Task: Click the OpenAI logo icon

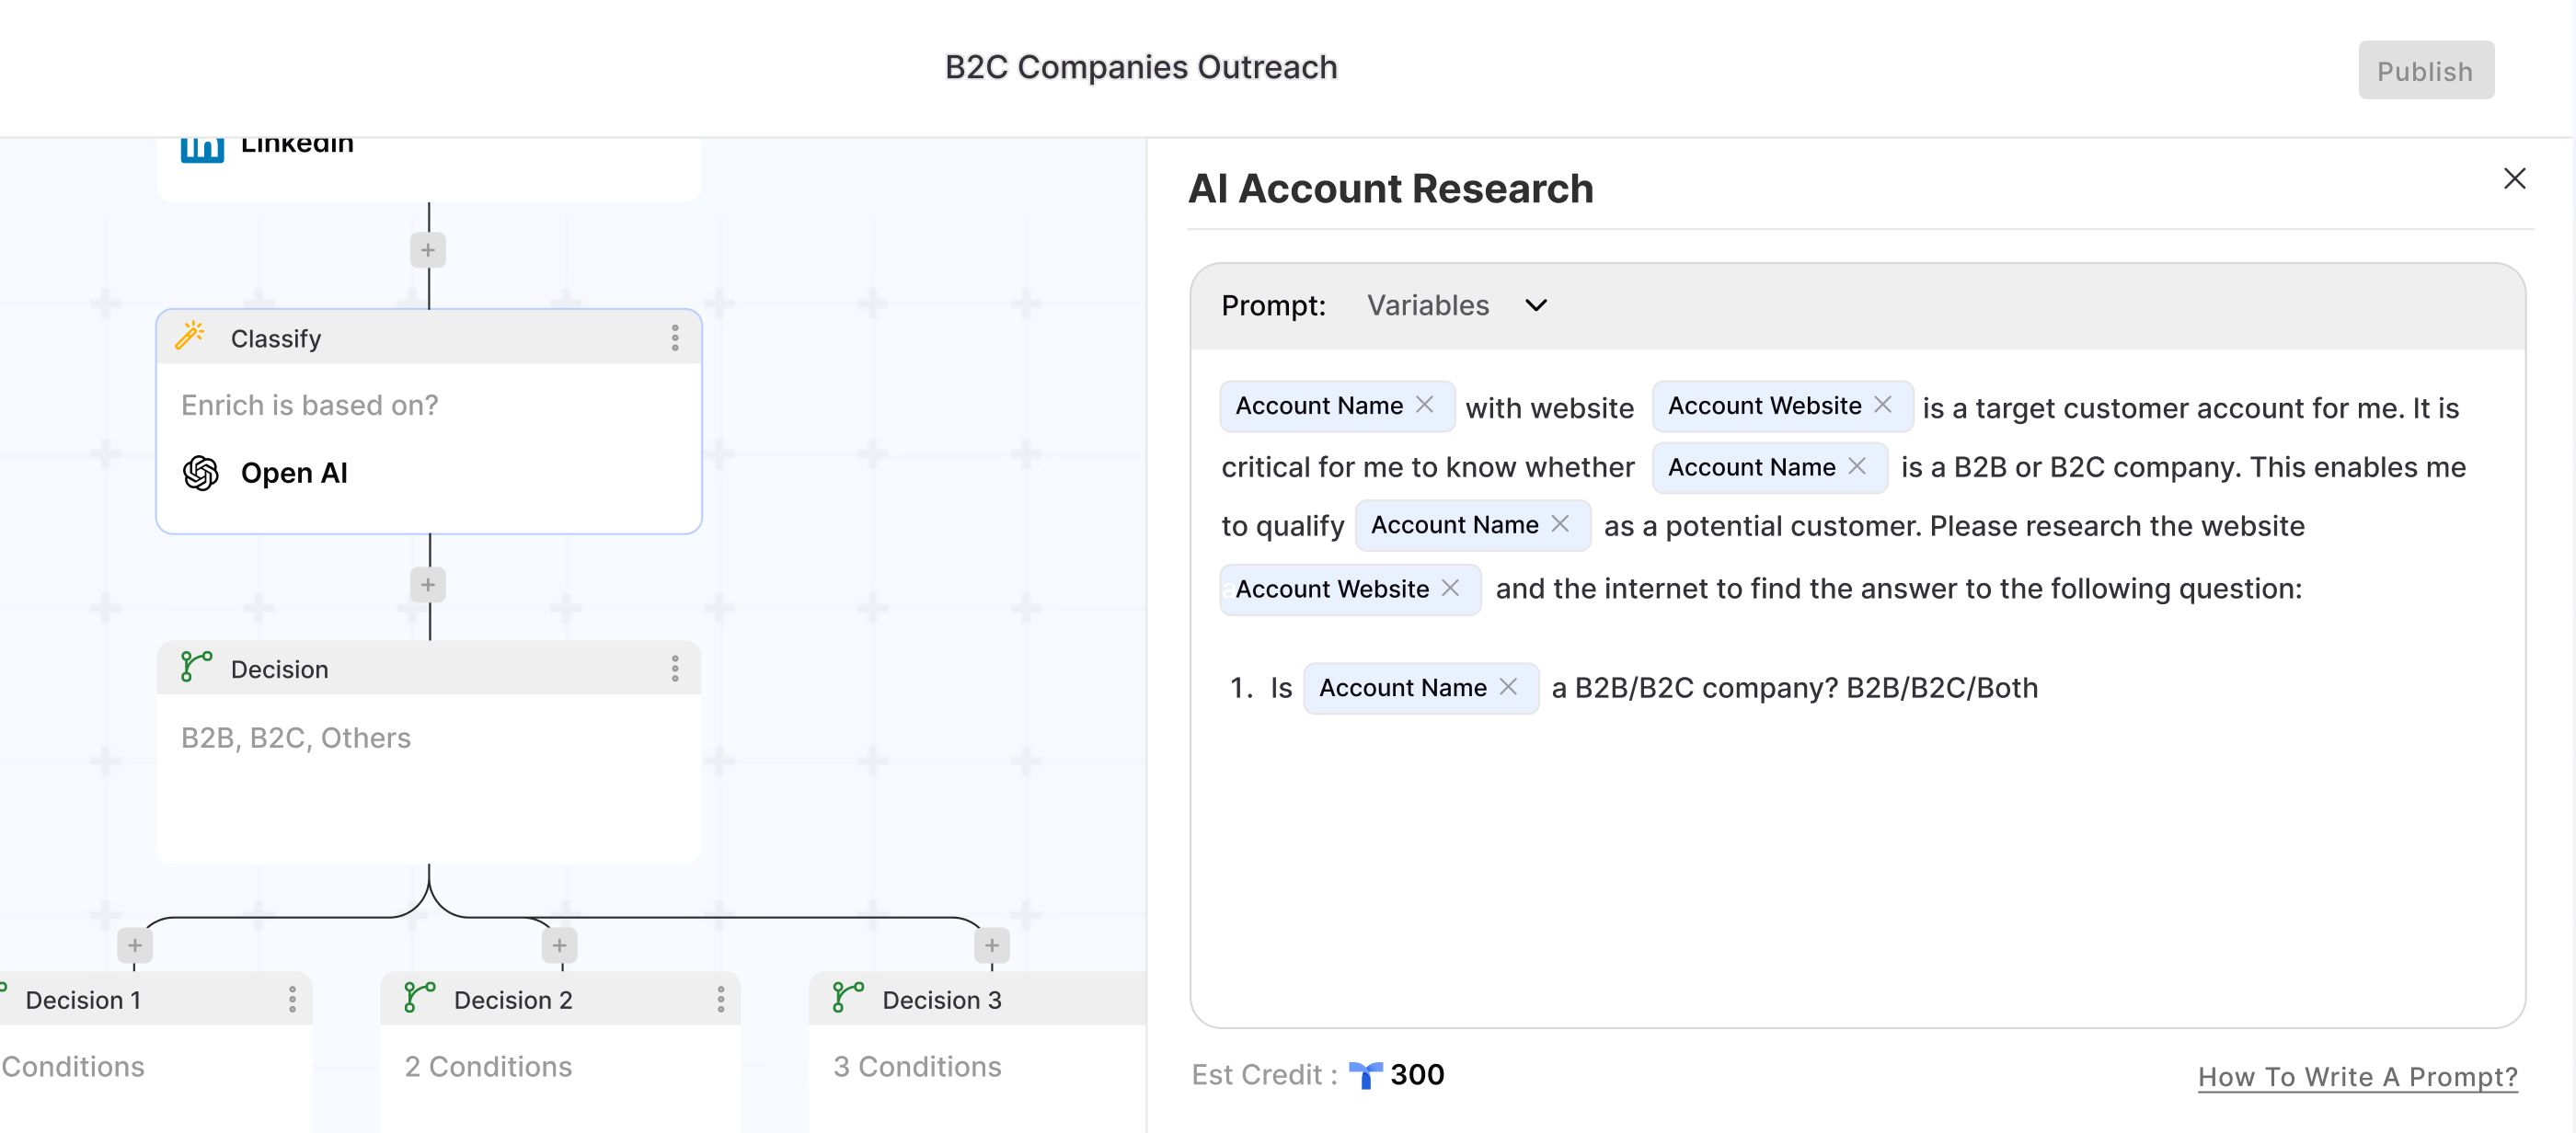Action: pos(201,473)
